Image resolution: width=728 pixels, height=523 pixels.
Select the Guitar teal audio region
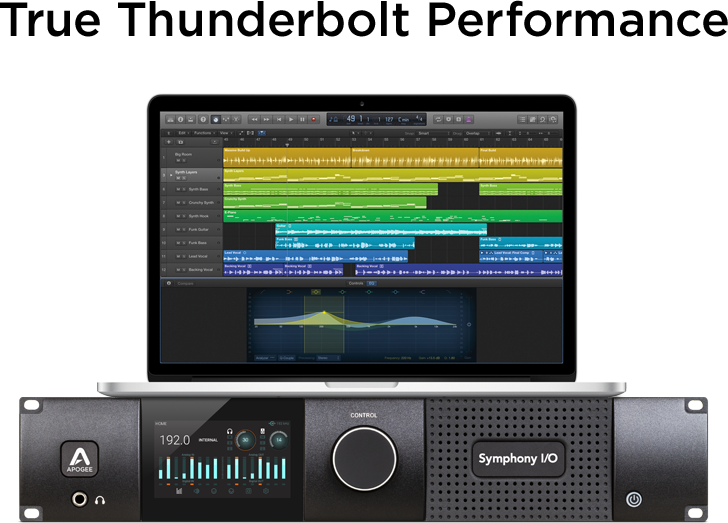pos(381,229)
